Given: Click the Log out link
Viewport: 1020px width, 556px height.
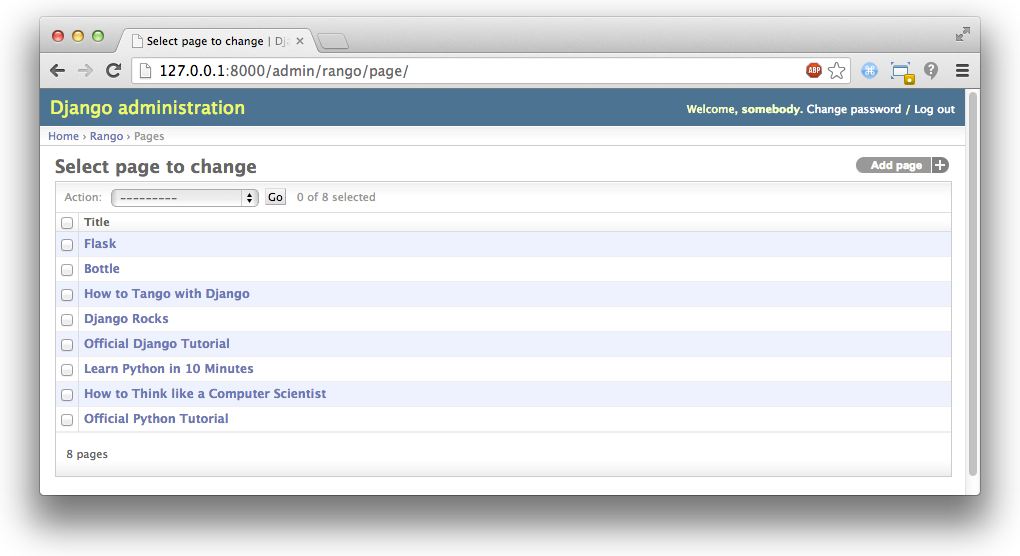Looking at the screenshot, I should coord(934,109).
